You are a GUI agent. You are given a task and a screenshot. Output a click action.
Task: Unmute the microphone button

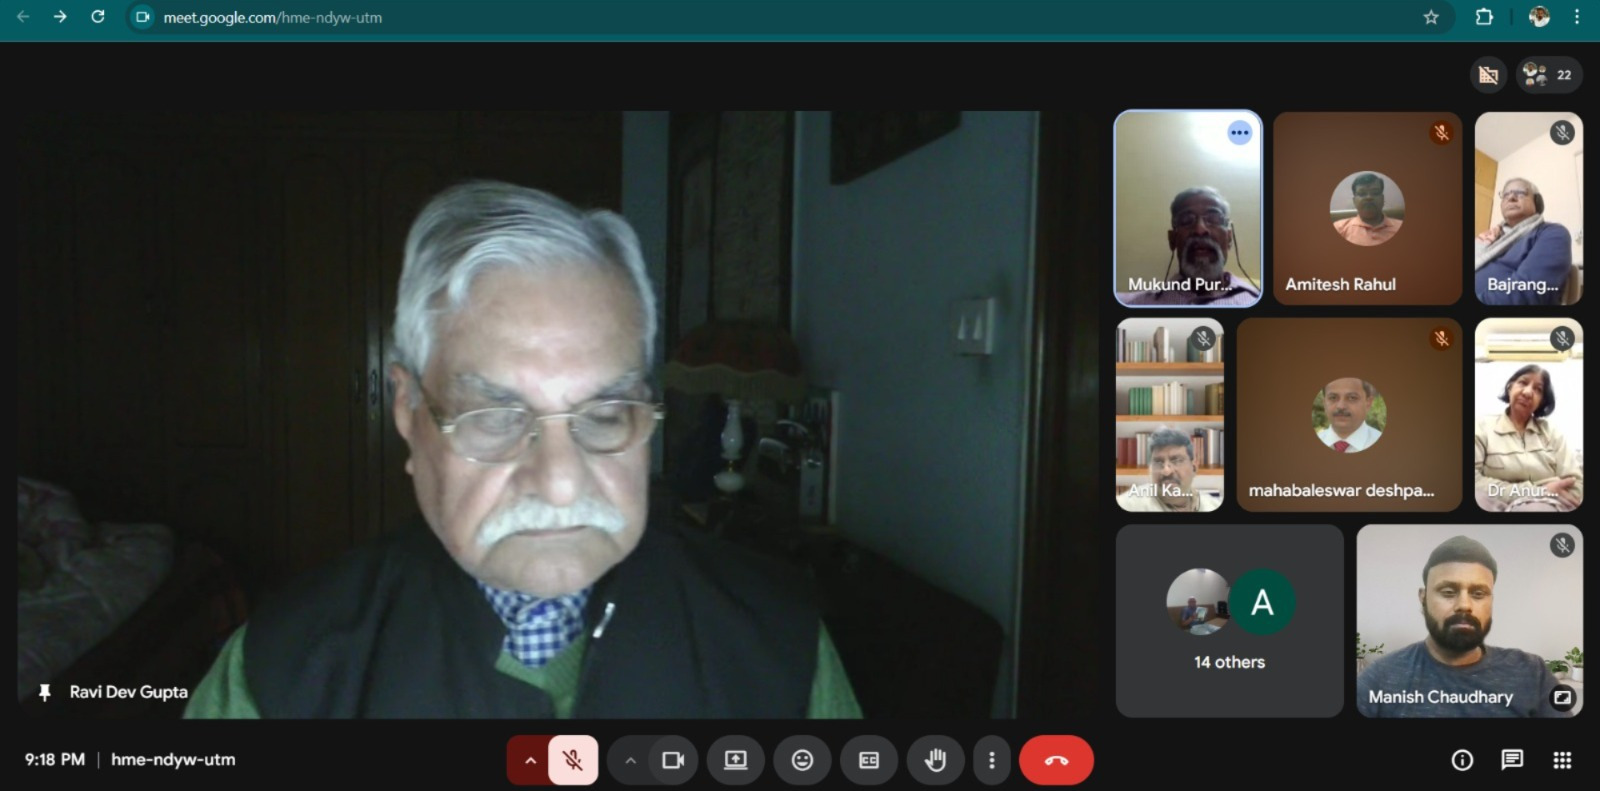[573, 760]
